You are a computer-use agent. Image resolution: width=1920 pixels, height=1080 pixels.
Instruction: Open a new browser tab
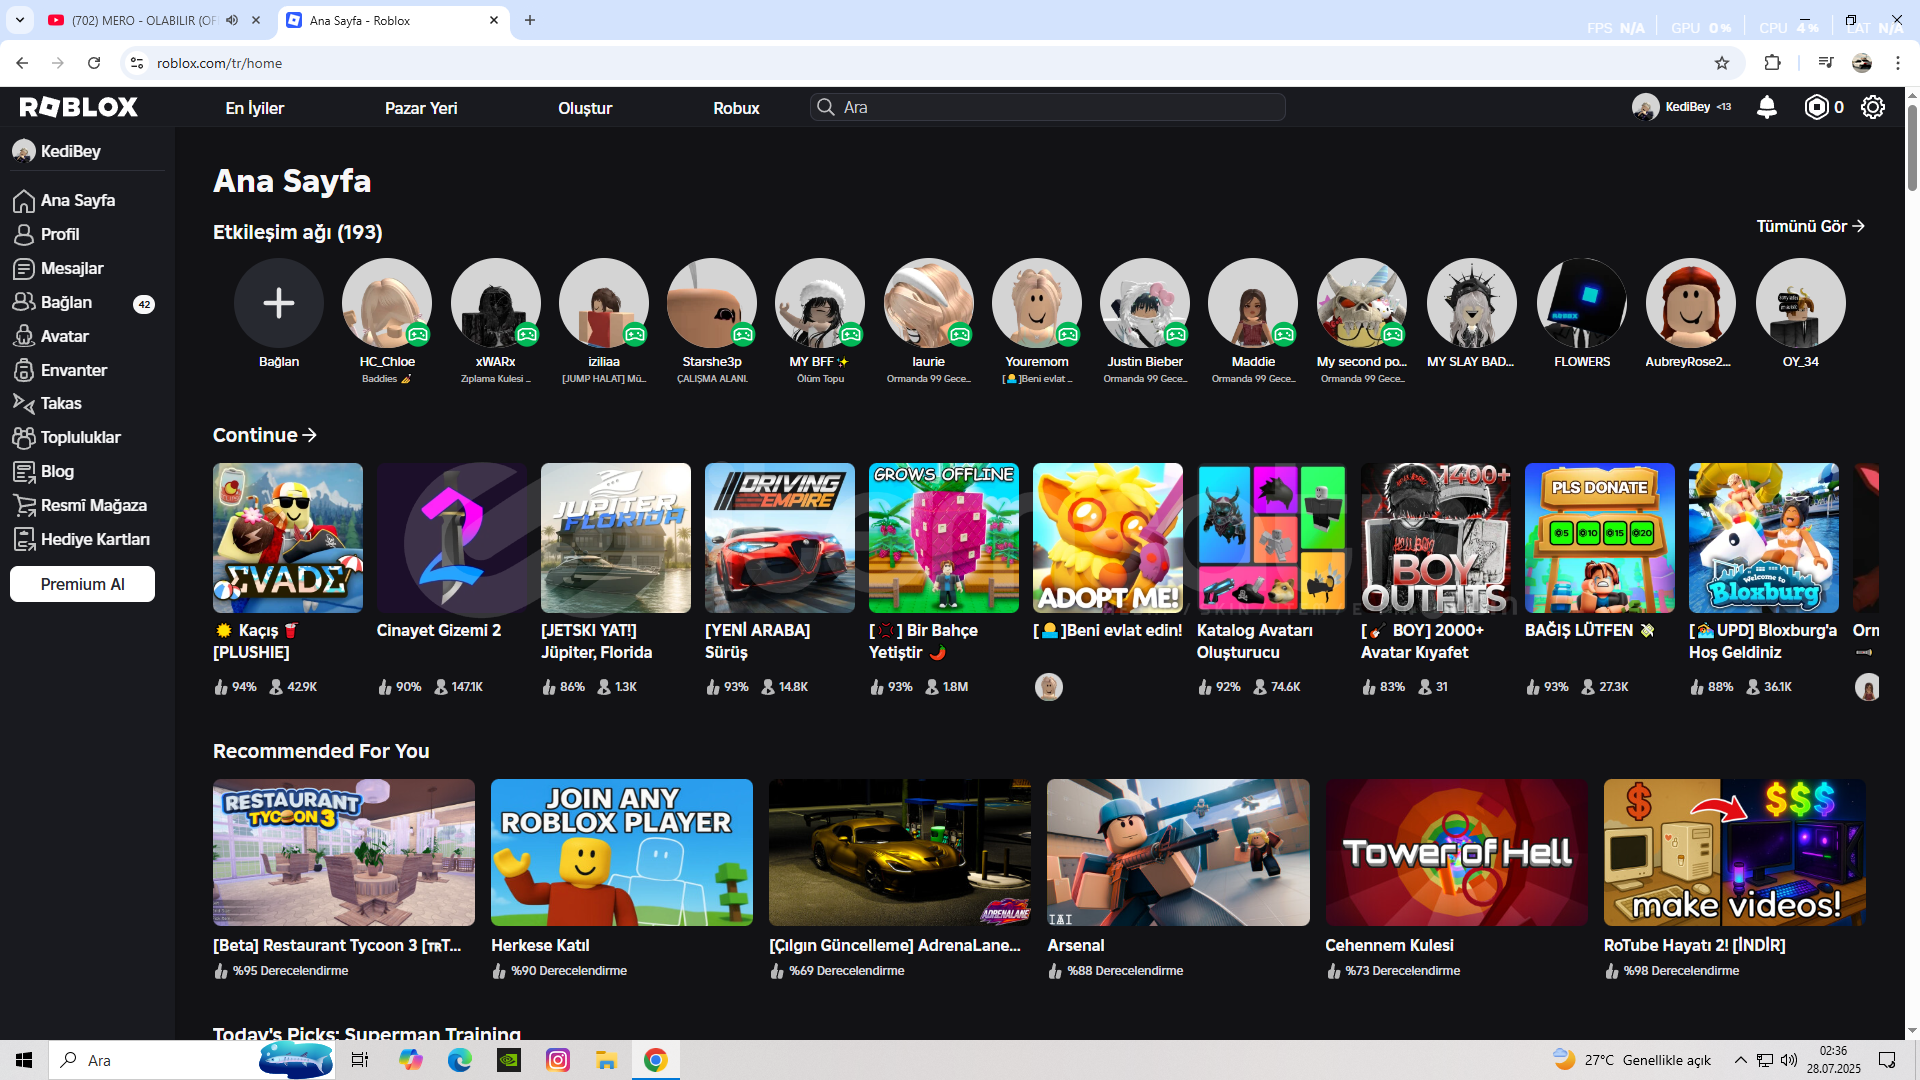point(530,20)
